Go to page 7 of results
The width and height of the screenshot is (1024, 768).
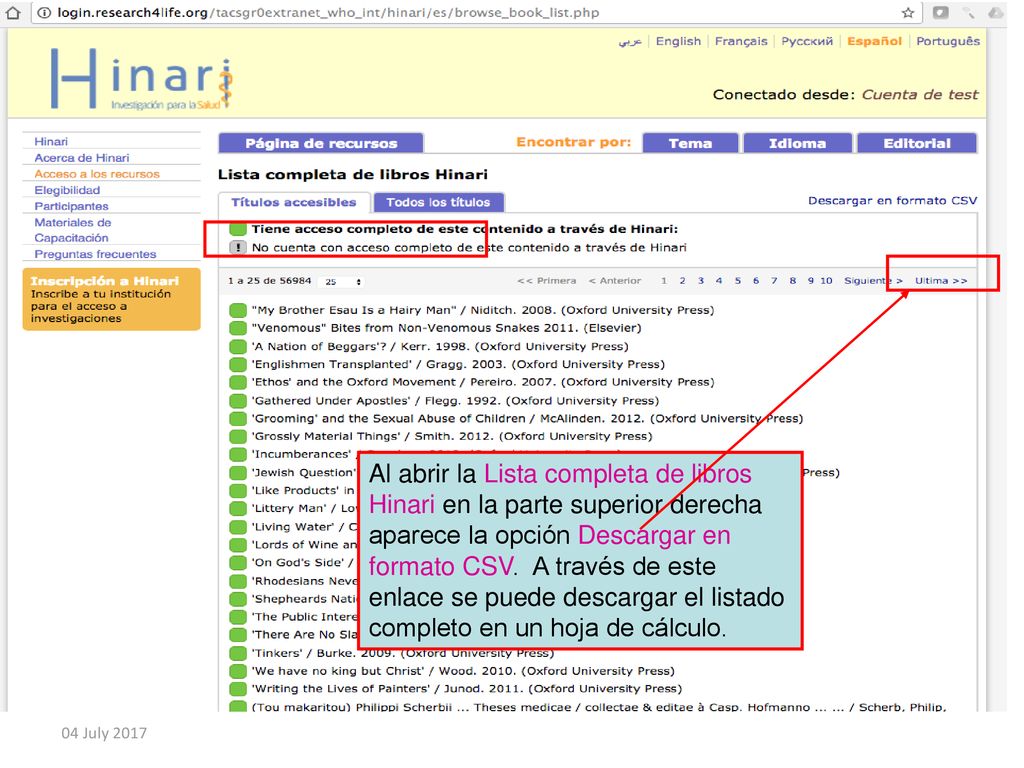pos(774,281)
